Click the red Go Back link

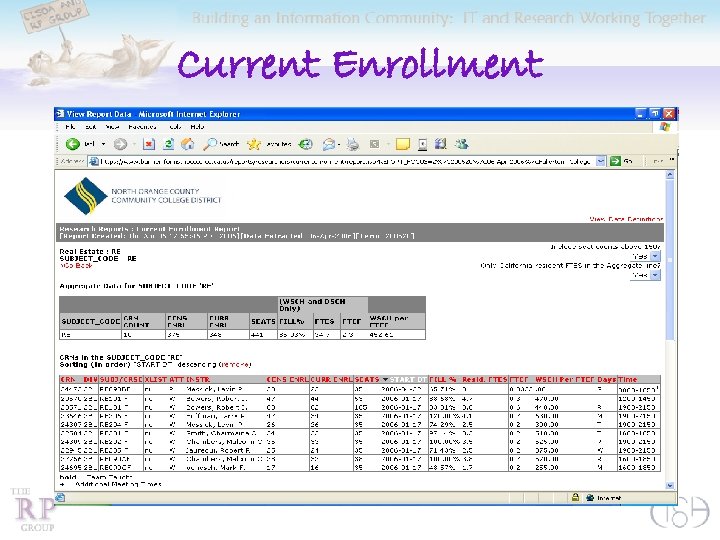coord(76,265)
